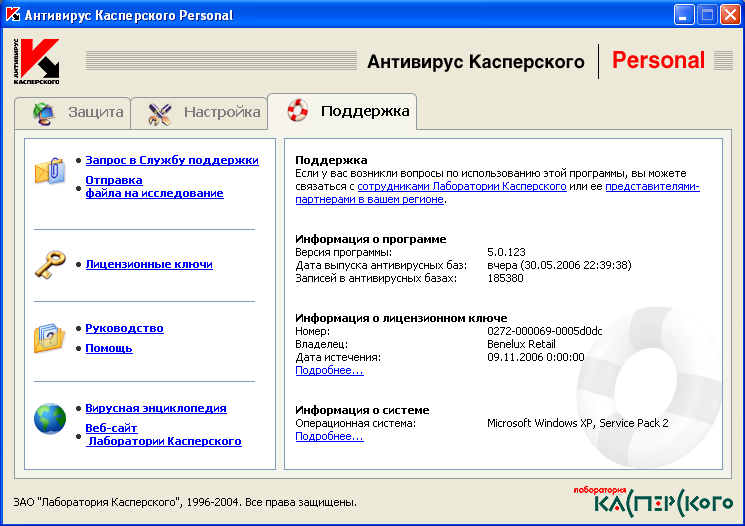Open Запрос в Службу поддержки link

[x=172, y=160]
